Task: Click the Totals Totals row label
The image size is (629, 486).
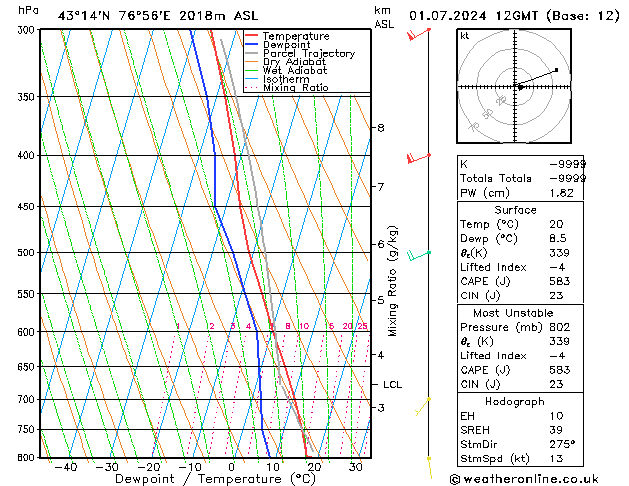Action: pyautogui.click(x=496, y=178)
